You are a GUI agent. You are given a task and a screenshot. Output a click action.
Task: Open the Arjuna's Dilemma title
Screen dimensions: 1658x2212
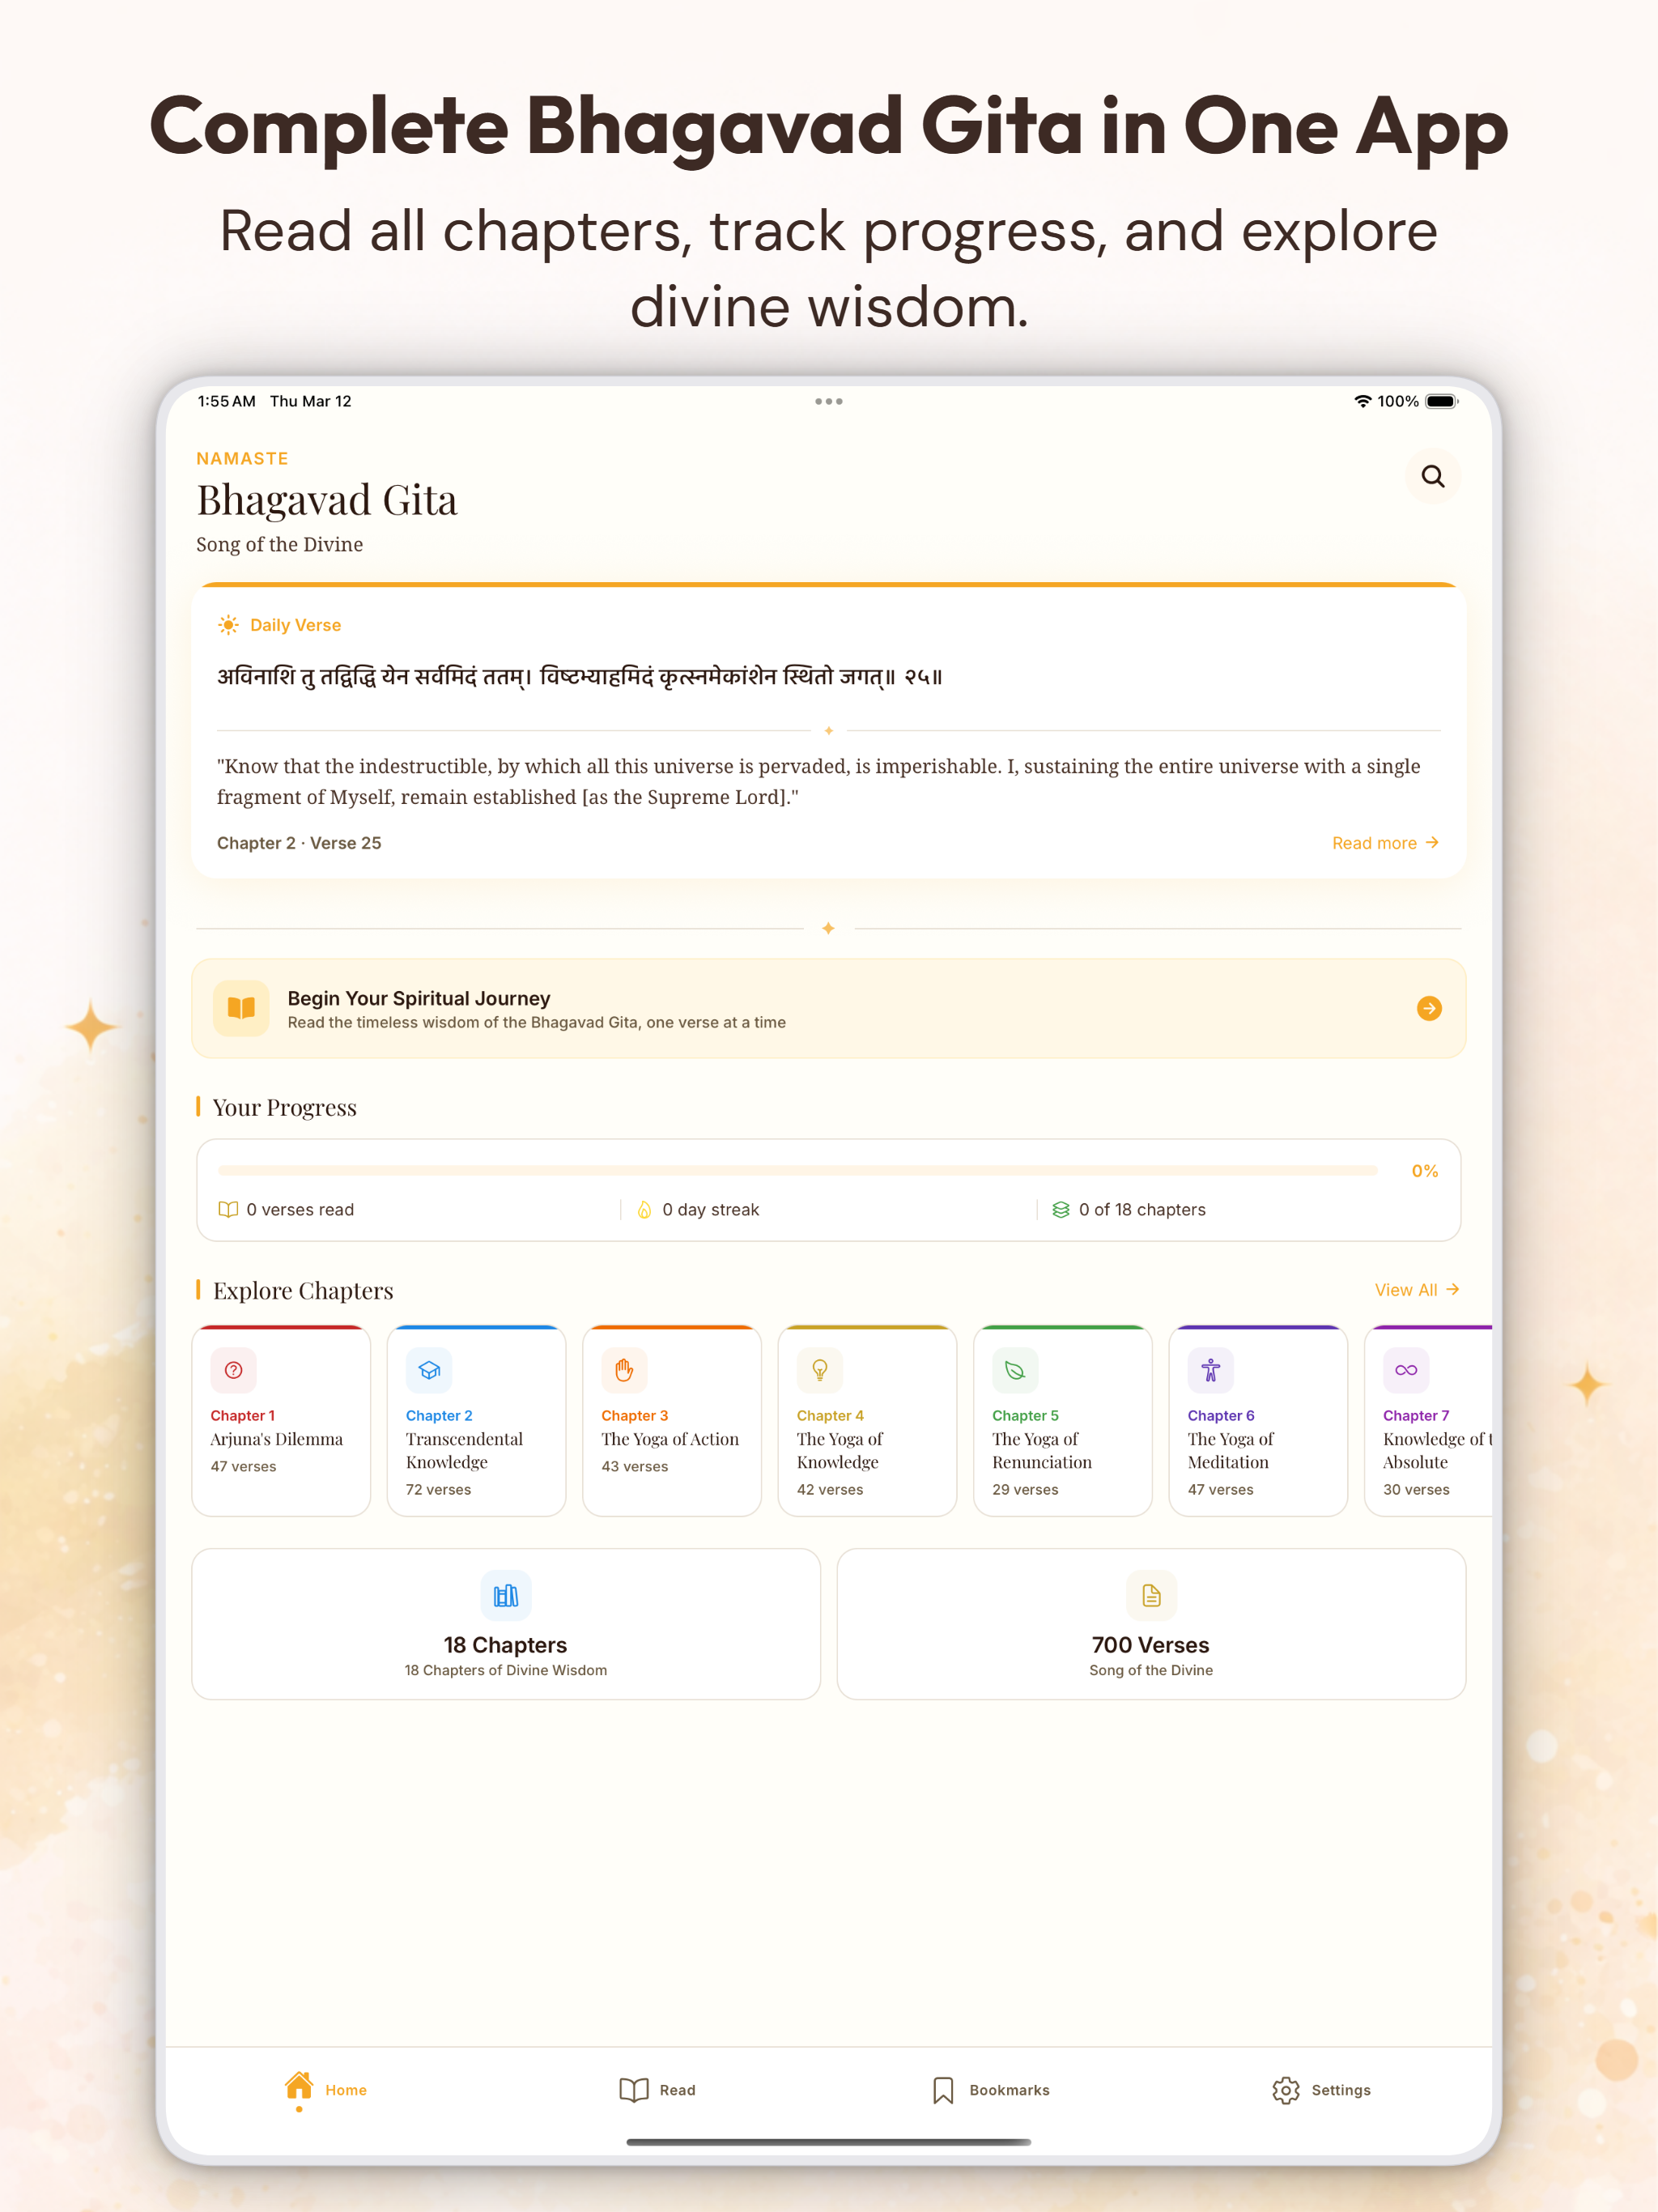(x=277, y=1439)
